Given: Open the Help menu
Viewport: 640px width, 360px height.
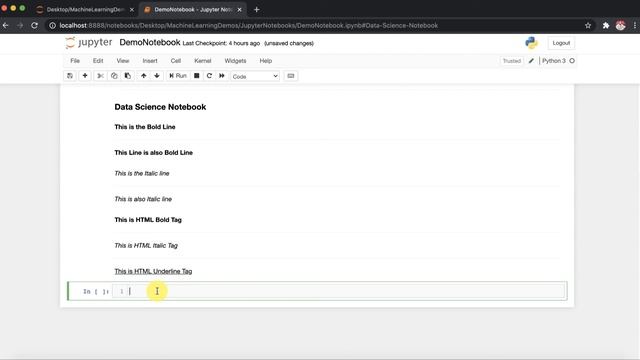Looking at the screenshot, I should pyautogui.click(x=266, y=61).
